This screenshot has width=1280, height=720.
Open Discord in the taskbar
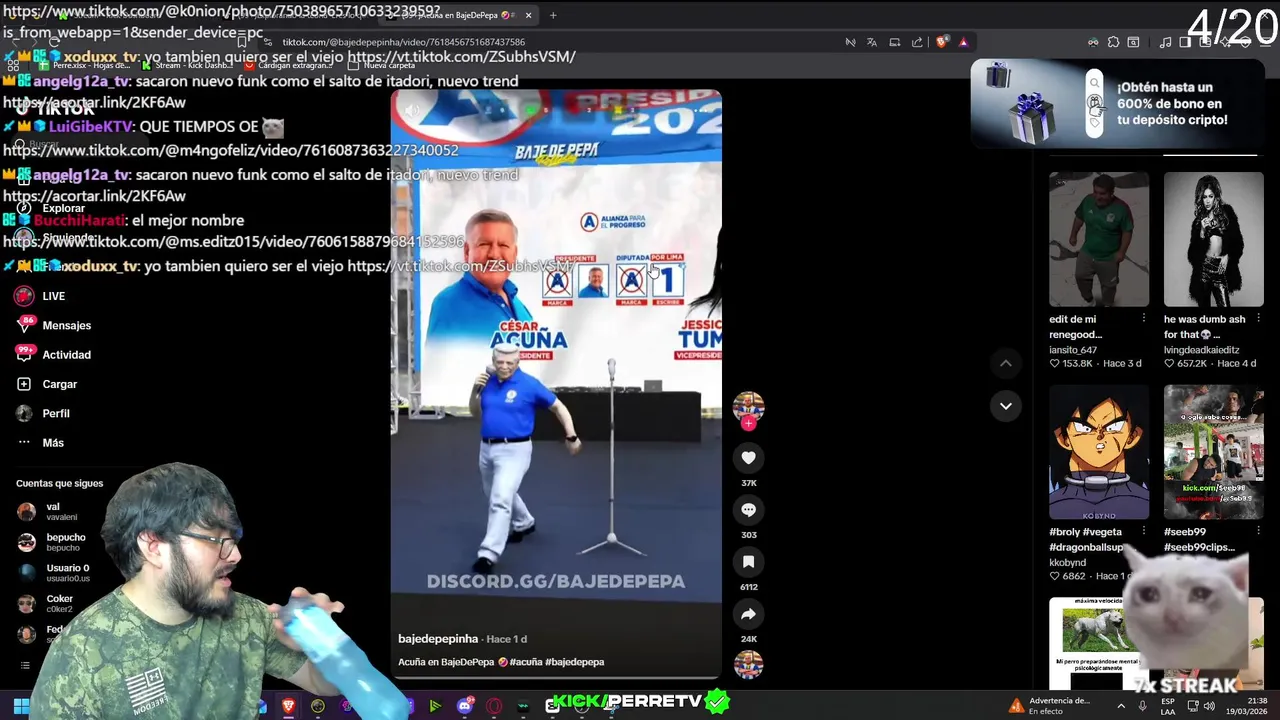[464, 706]
